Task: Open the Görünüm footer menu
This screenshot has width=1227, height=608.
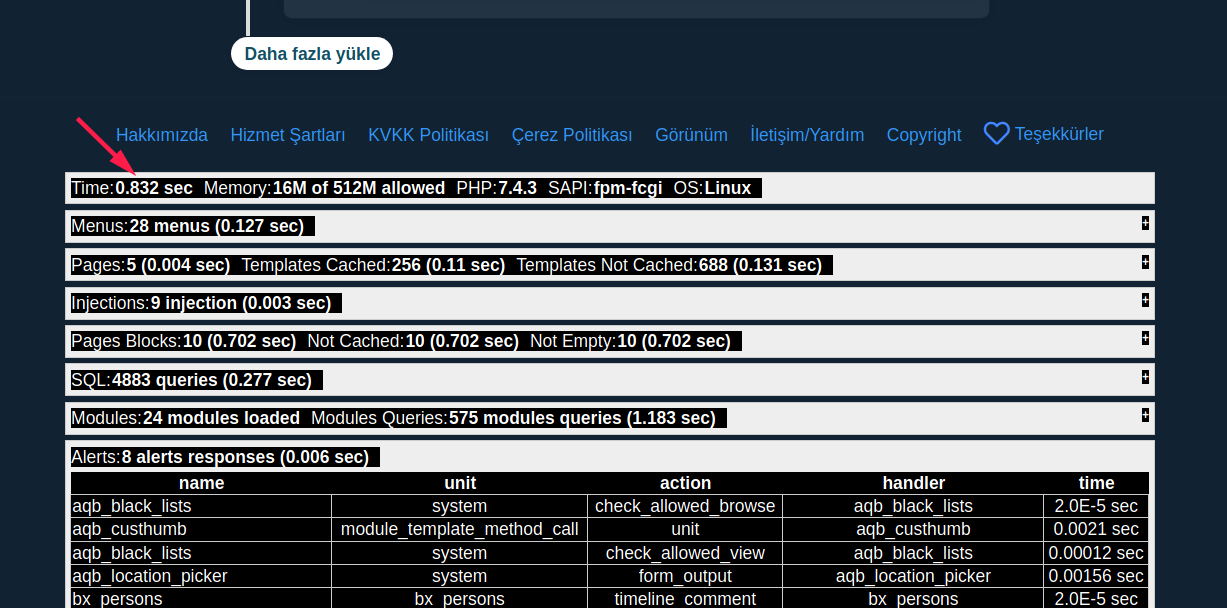Action: coord(691,135)
